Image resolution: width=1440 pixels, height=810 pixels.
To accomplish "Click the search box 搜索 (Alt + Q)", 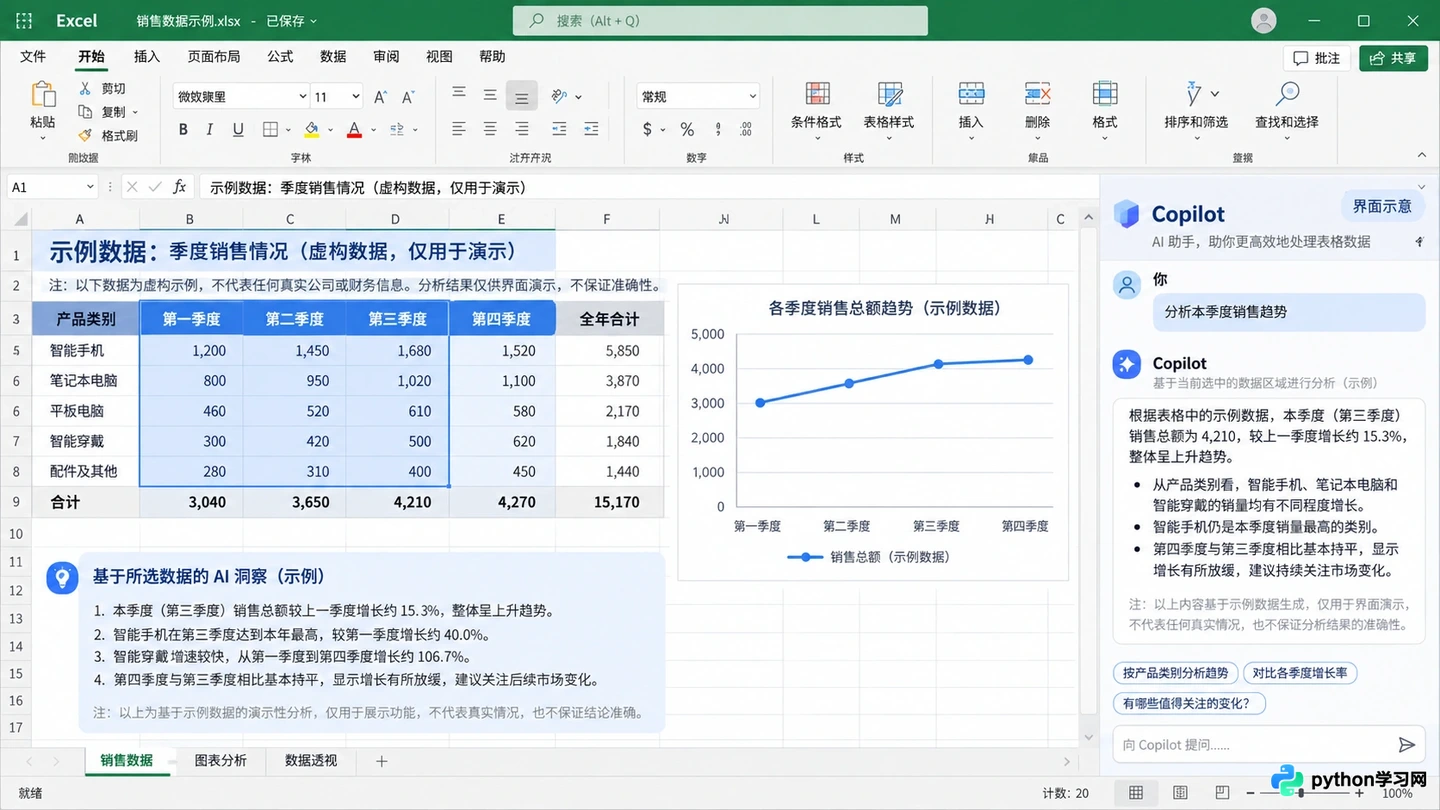I will (x=720, y=21).
